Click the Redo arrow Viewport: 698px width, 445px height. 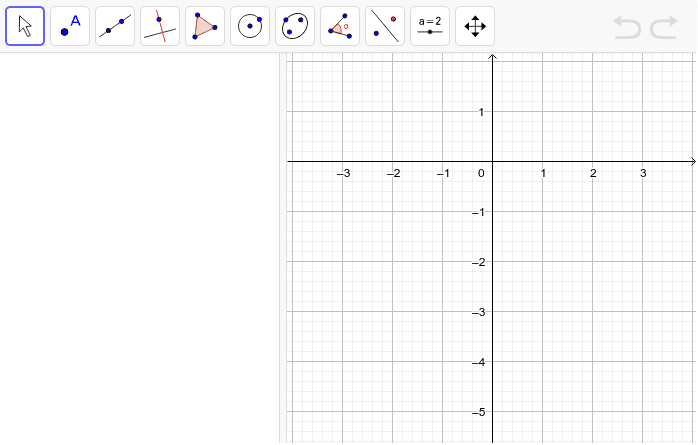pos(664,27)
